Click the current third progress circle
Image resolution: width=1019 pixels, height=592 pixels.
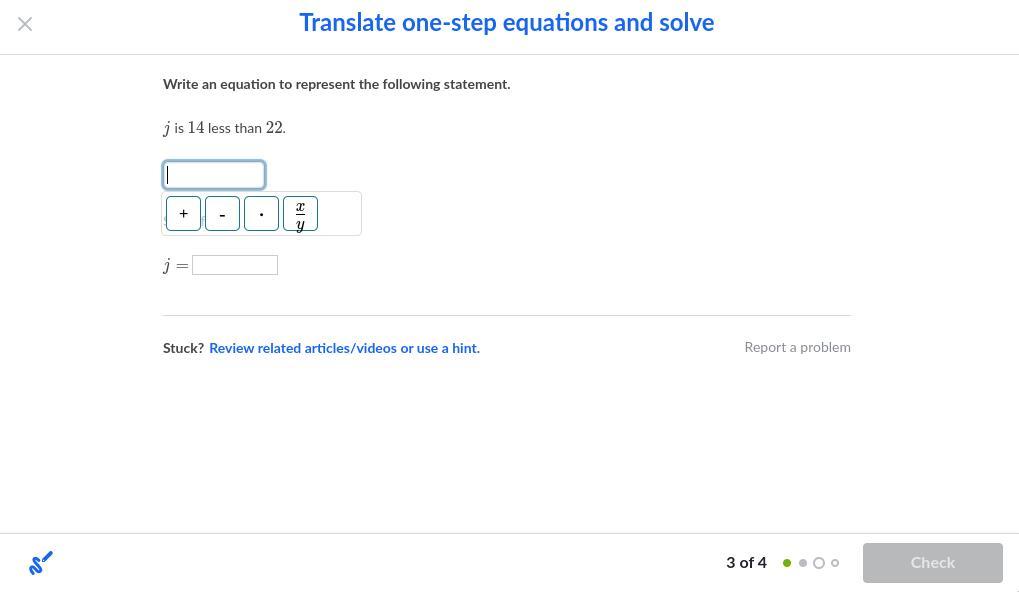819,563
